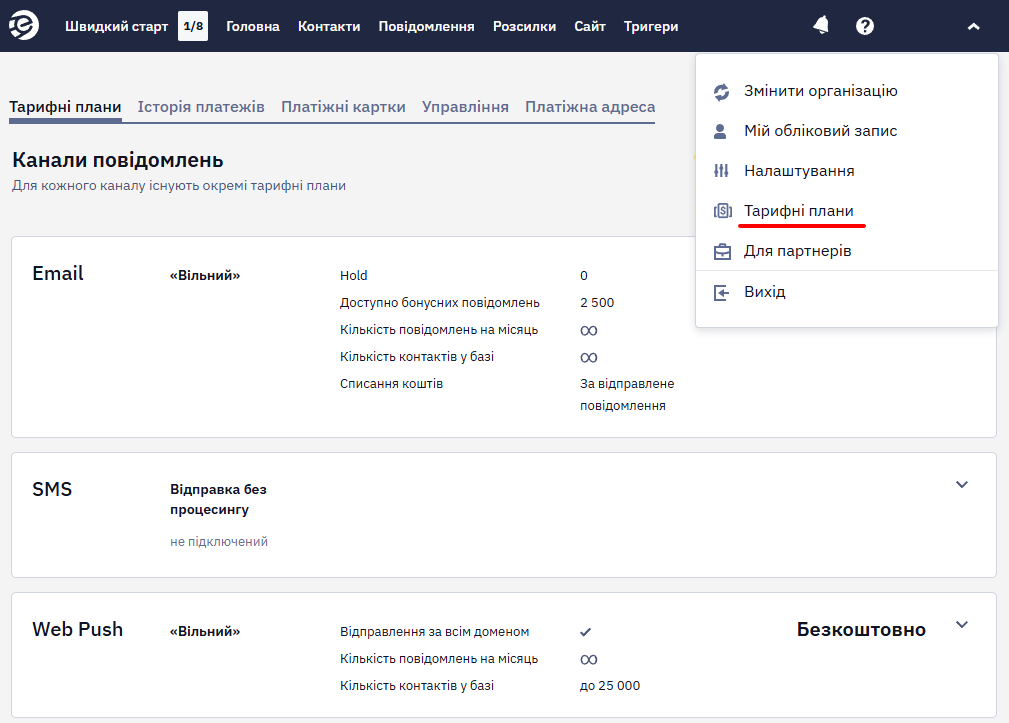Choose Тарифні плани in dropdown menu
Image resolution: width=1009 pixels, height=723 pixels.
tap(799, 211)
